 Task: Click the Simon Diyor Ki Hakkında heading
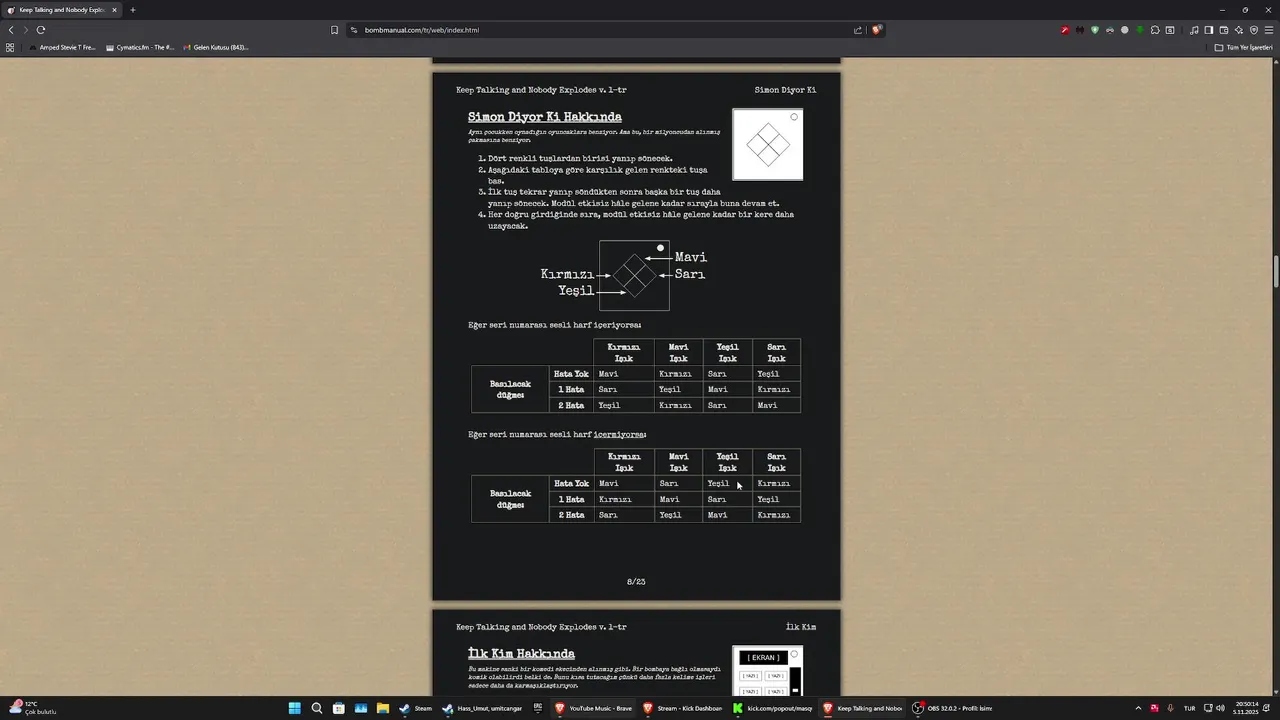click(x=544, y=117)
